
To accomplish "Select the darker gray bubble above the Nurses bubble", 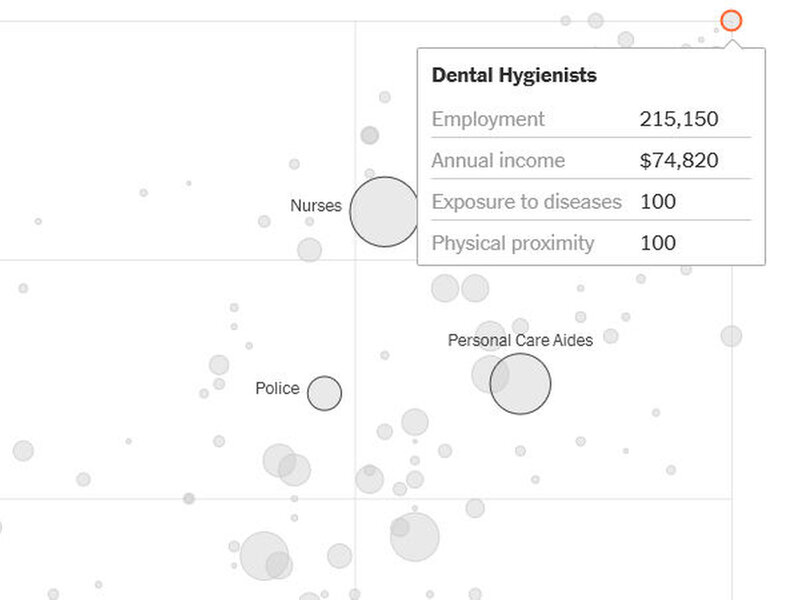I will [x=369, y=135].
